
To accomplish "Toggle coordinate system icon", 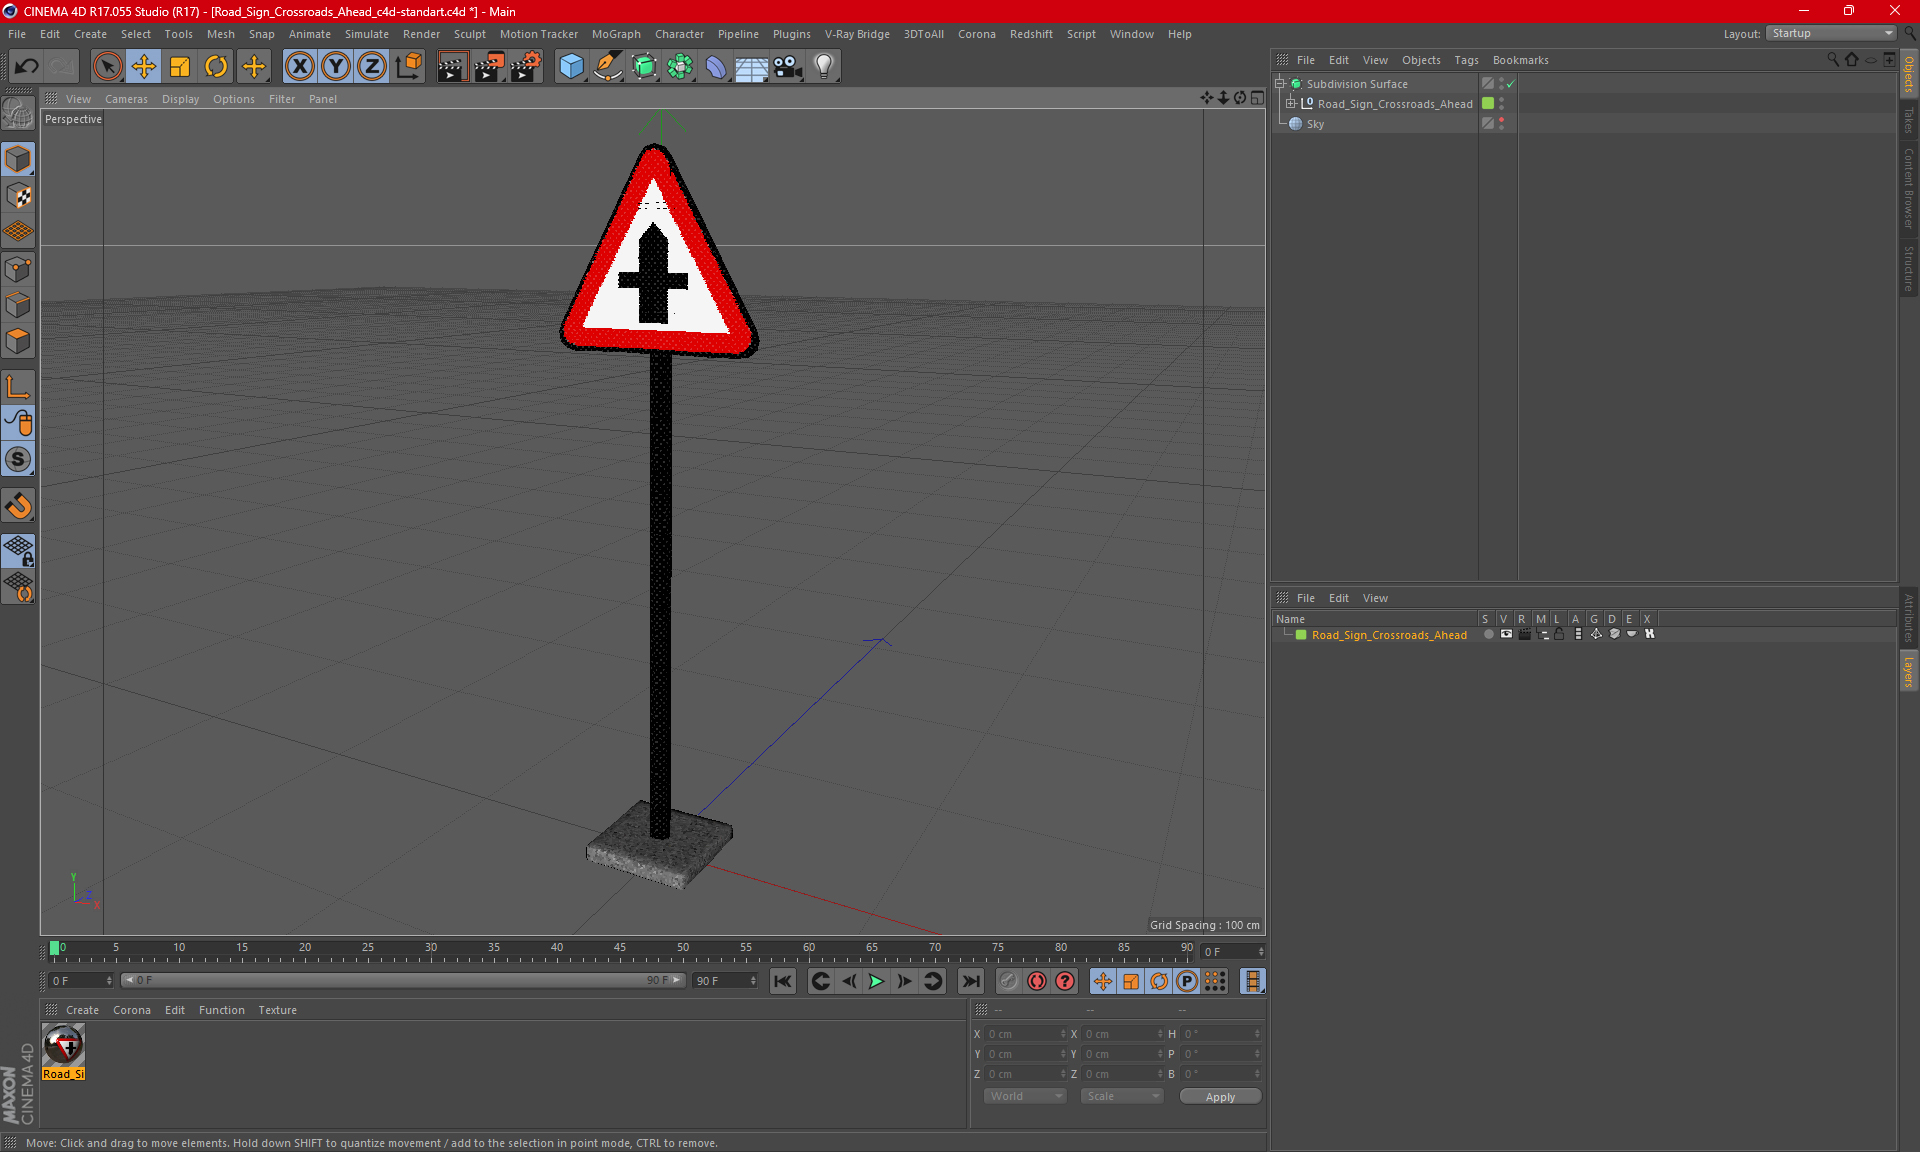I will pyautogui.click(x=408, y=66).
